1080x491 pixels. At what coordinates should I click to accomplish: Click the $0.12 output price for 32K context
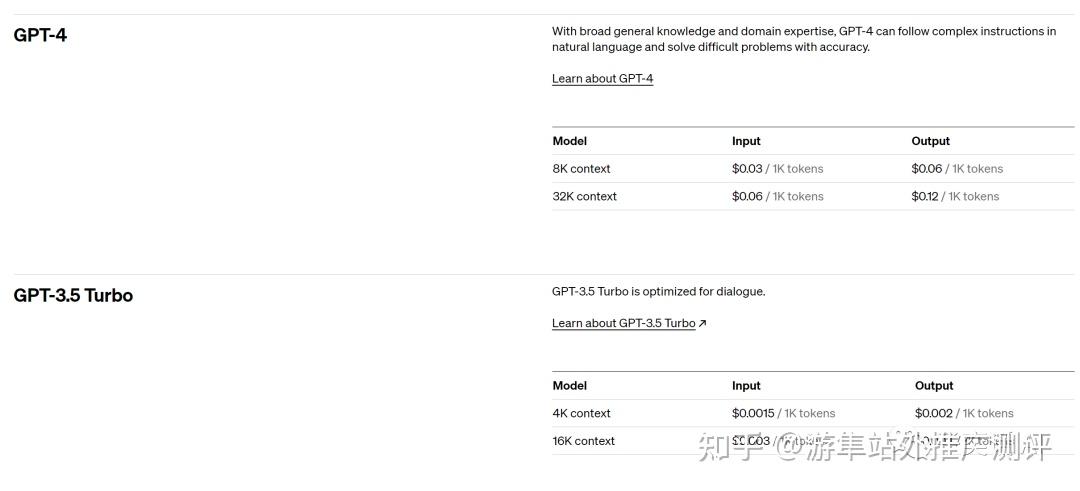[x=925, y=196]
